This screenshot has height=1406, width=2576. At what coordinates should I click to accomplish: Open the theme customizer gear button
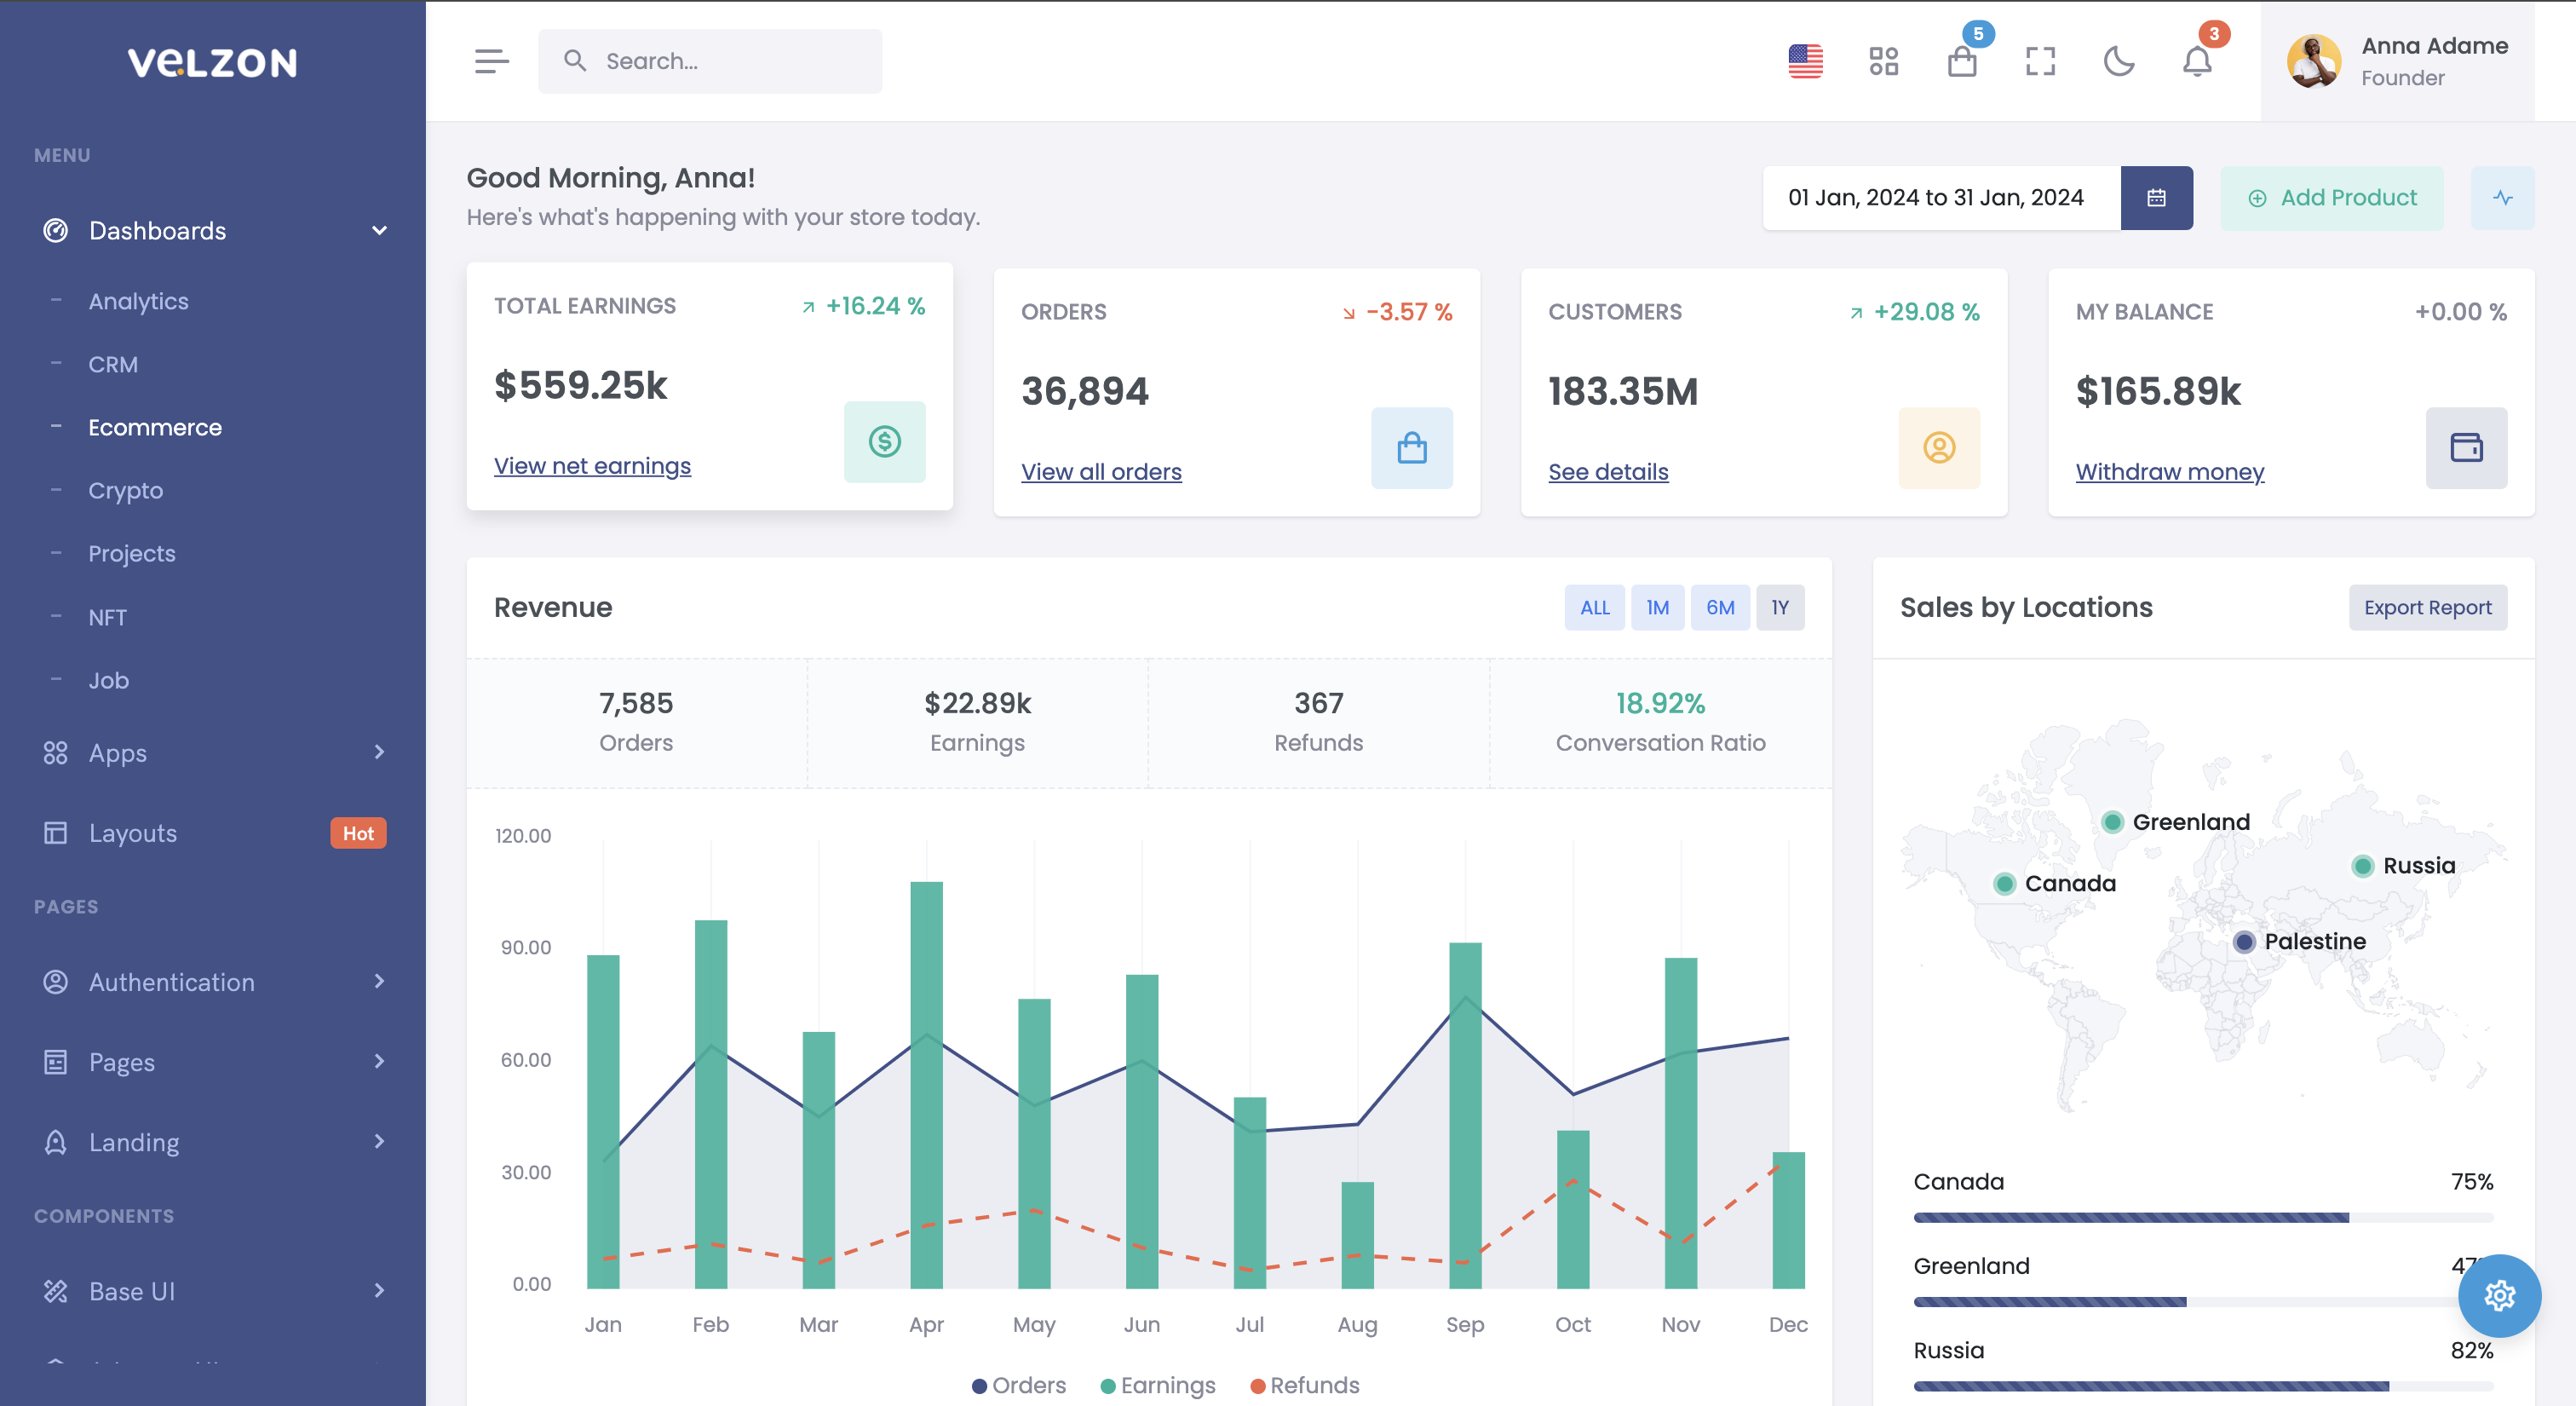2499,1295
